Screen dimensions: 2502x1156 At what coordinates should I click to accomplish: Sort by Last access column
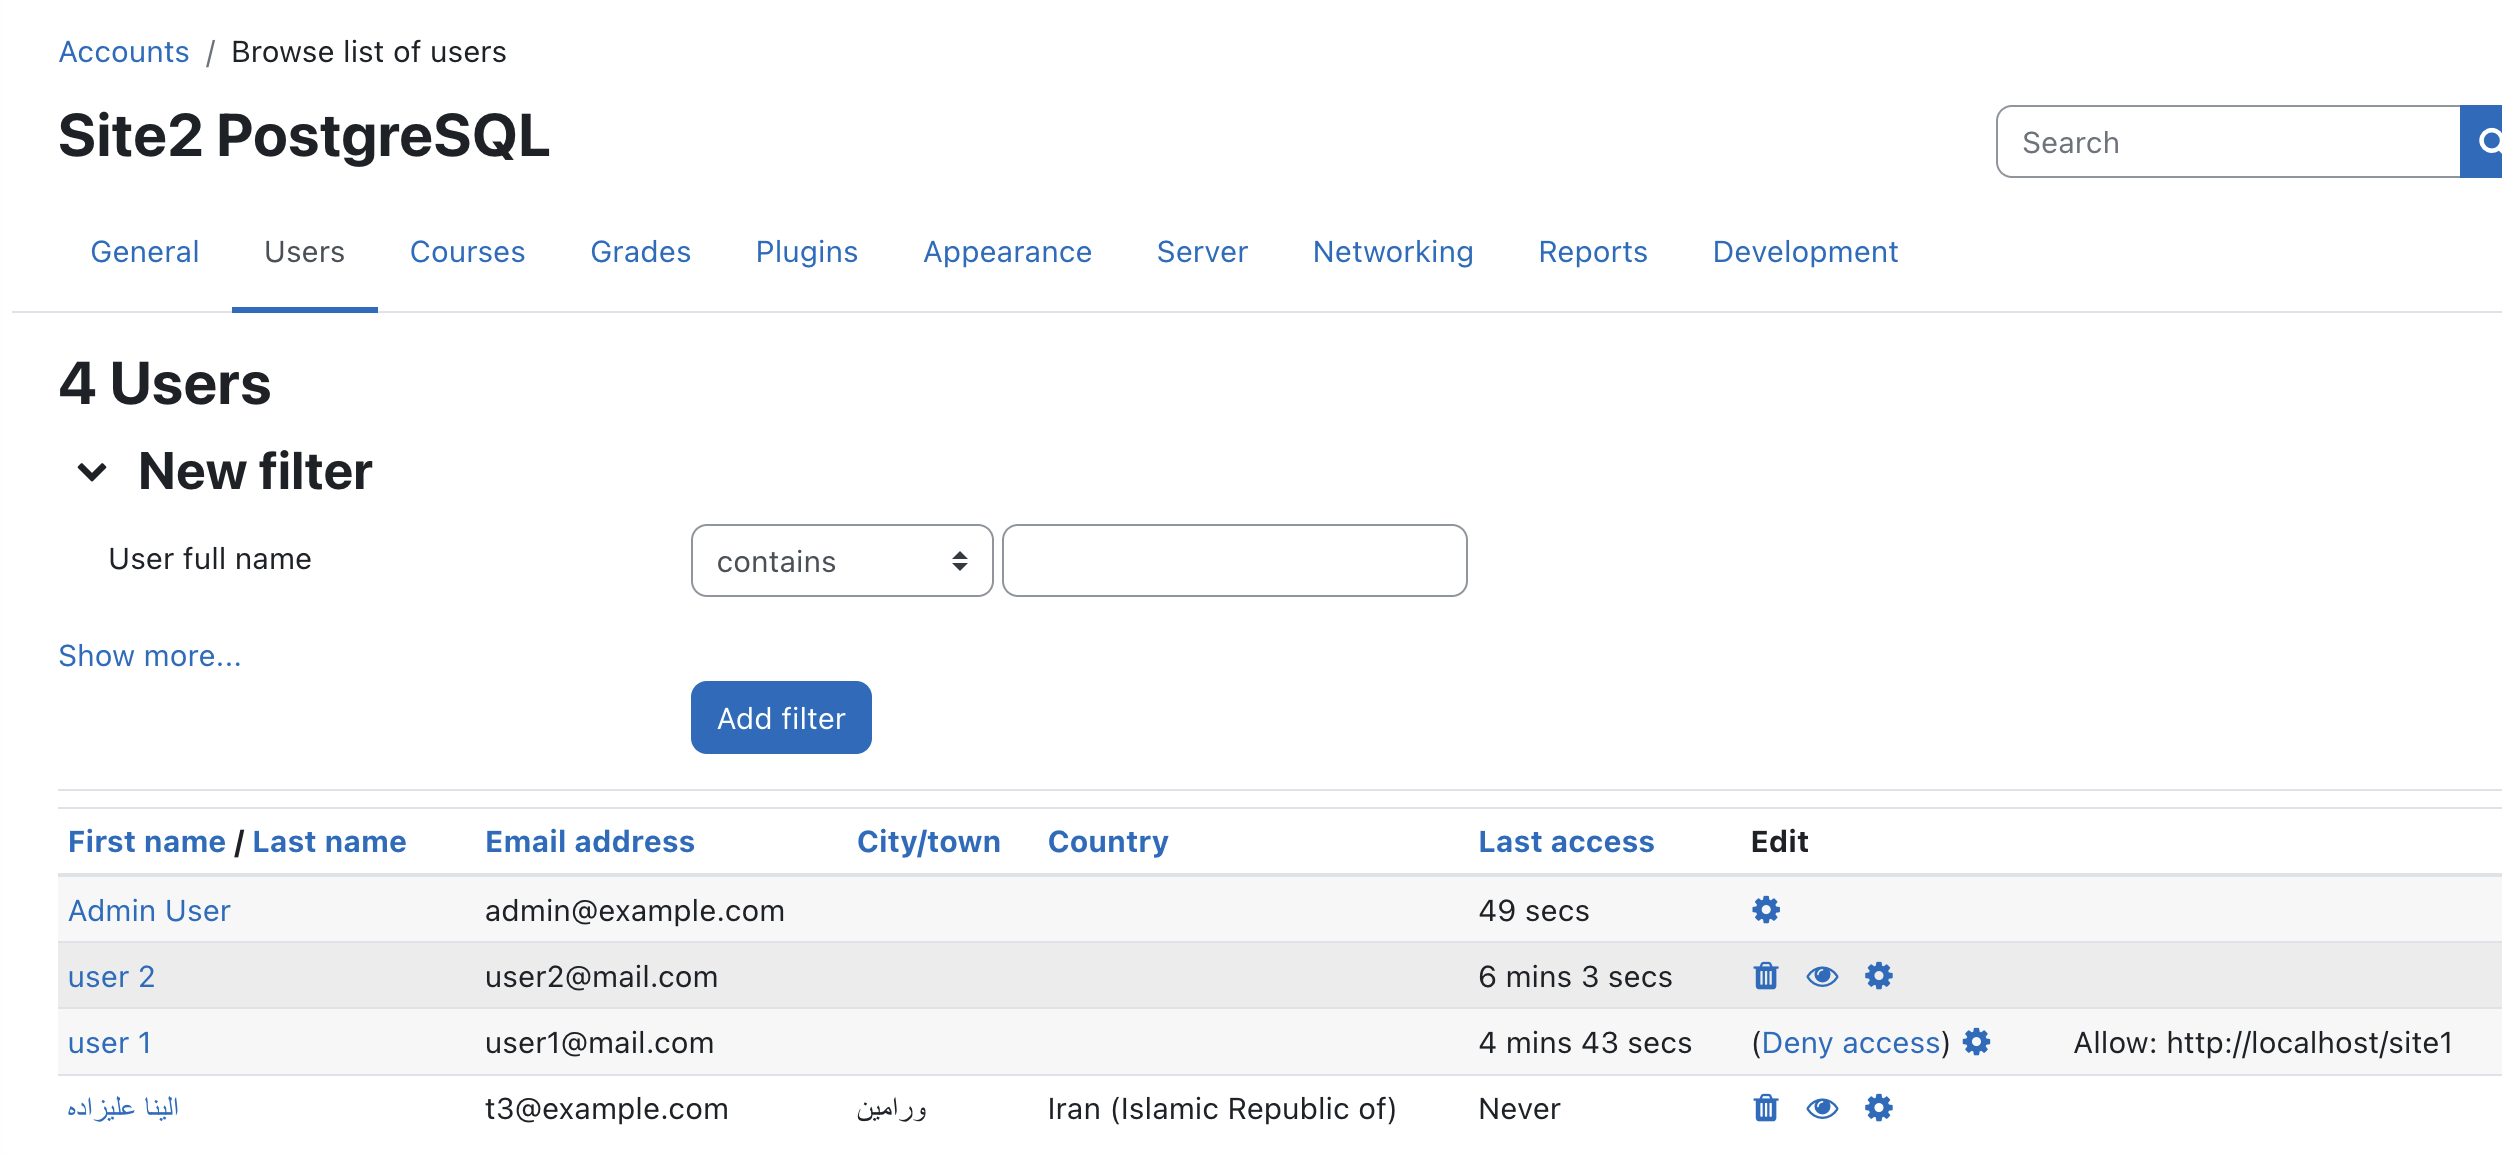(1567, 842)
